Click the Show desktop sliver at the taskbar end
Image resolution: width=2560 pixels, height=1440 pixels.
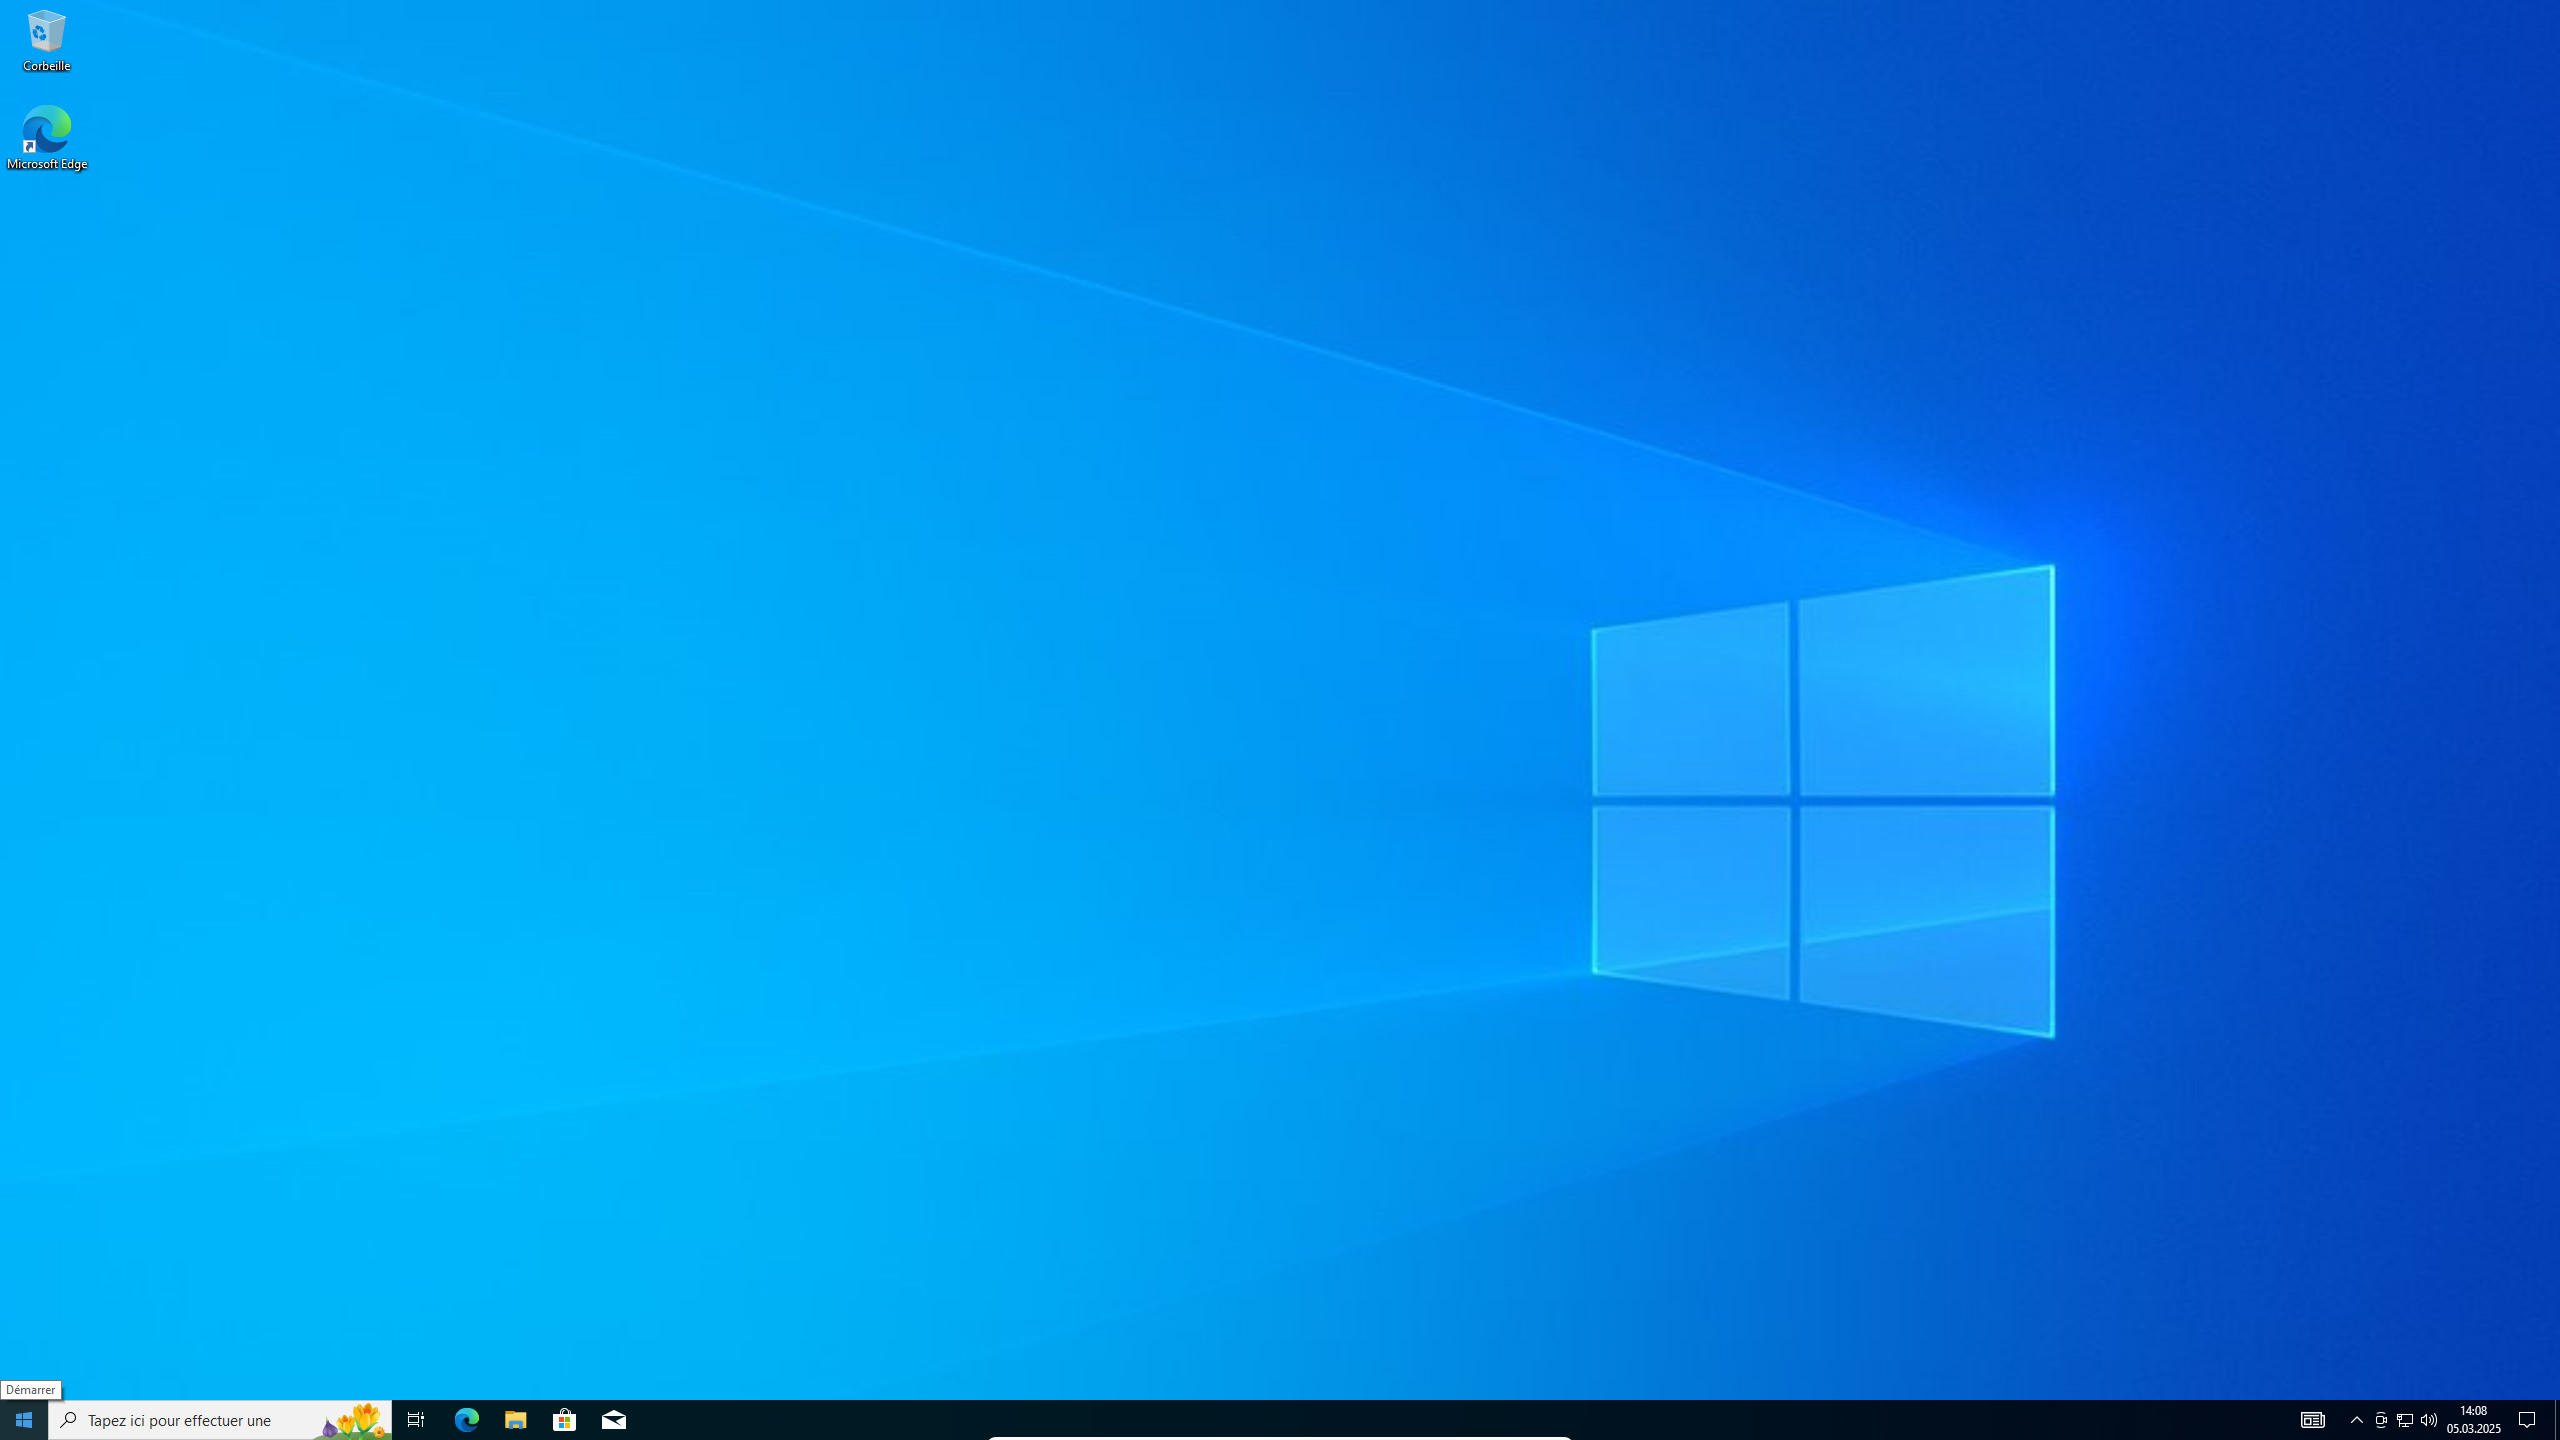(x=2556, y=1420)
